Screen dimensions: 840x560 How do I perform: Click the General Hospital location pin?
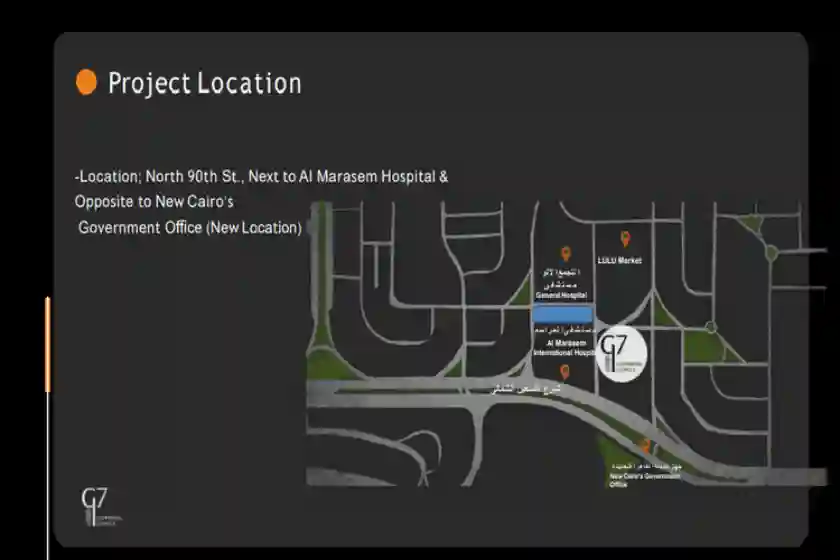click(x=565, y=254)
